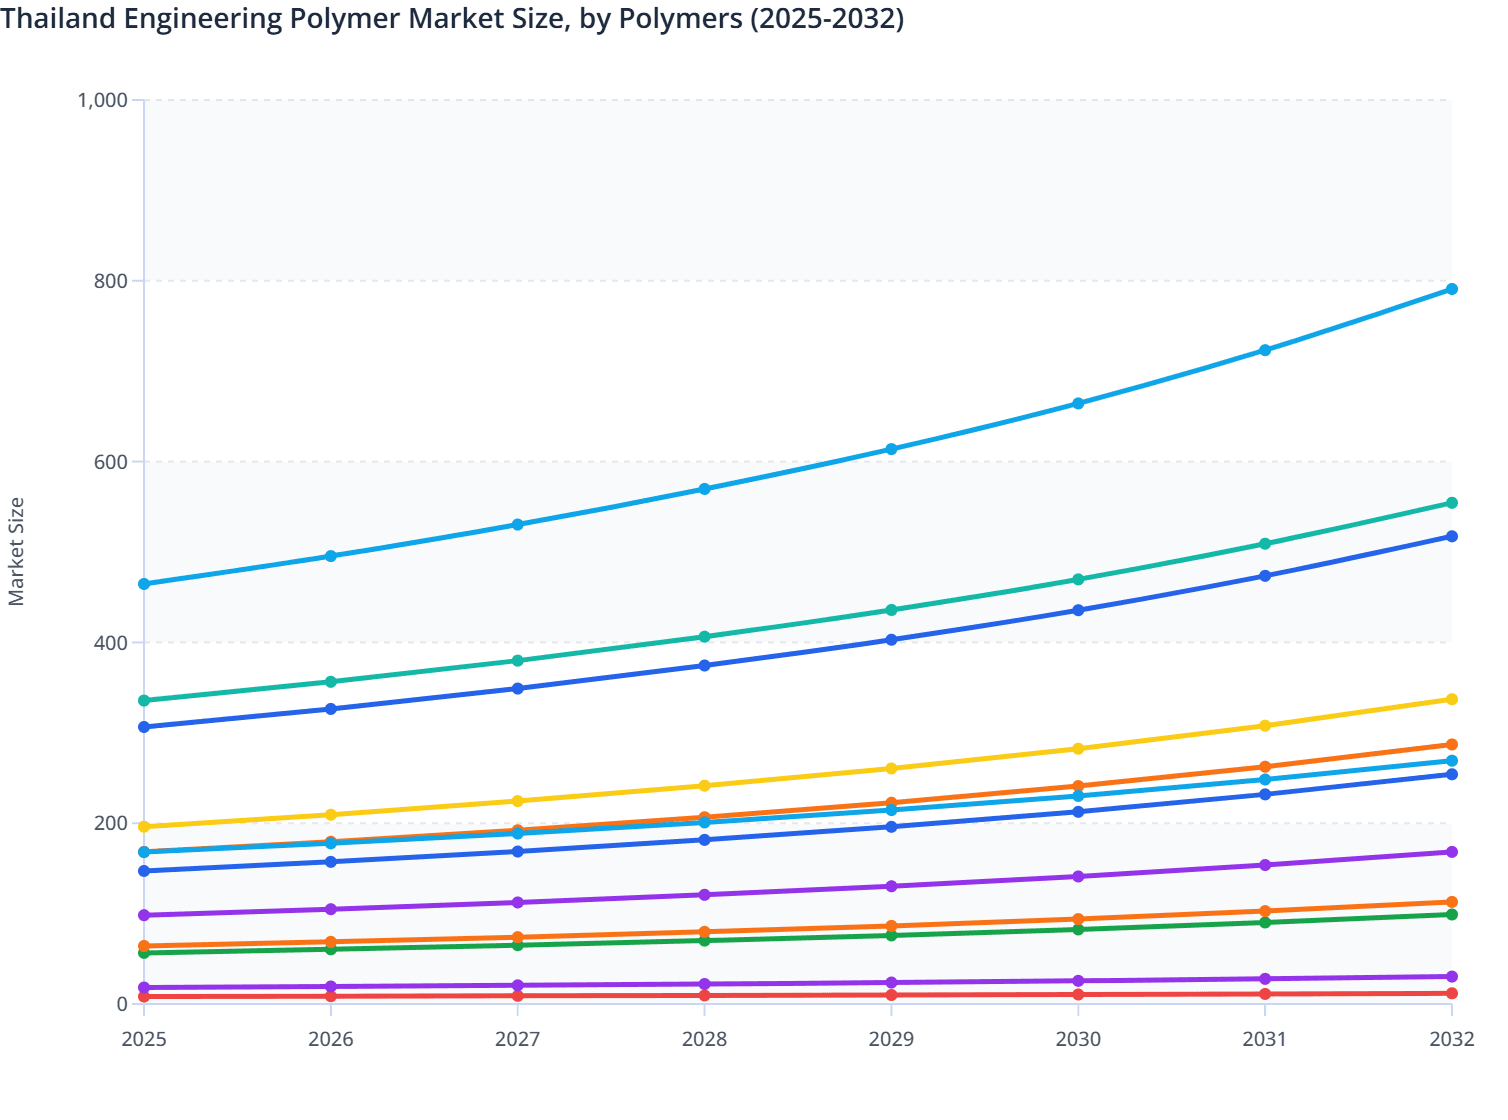Select the cyan line's 2027 data point
1508x1120 pixels.
(x=517, y=832)
